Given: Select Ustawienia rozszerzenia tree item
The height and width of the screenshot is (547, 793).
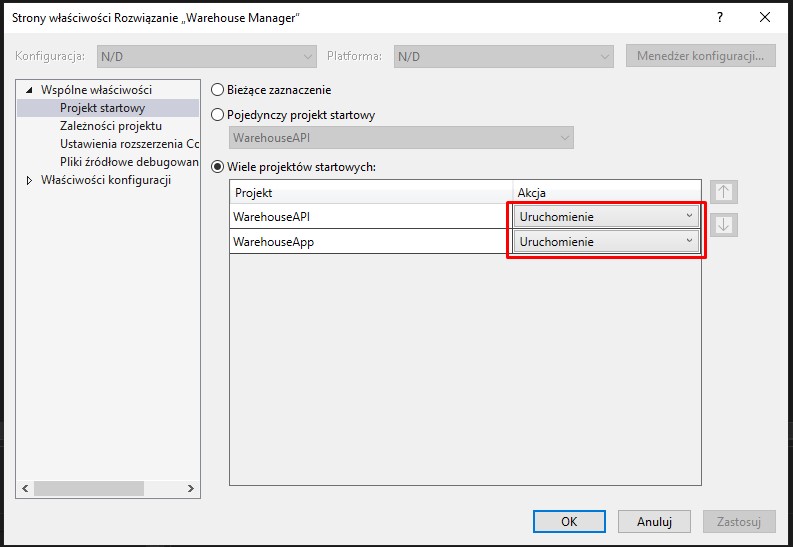Looking at the screenshot, I should click(129, 144).
